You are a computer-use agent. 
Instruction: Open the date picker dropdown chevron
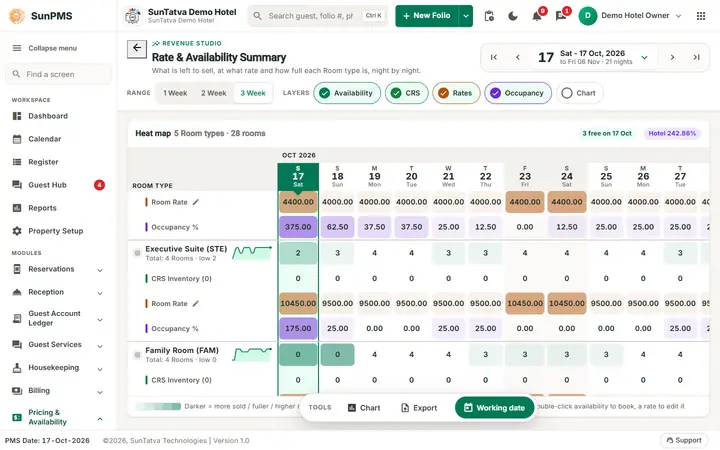pyautogui.click(x=644, y=57)
